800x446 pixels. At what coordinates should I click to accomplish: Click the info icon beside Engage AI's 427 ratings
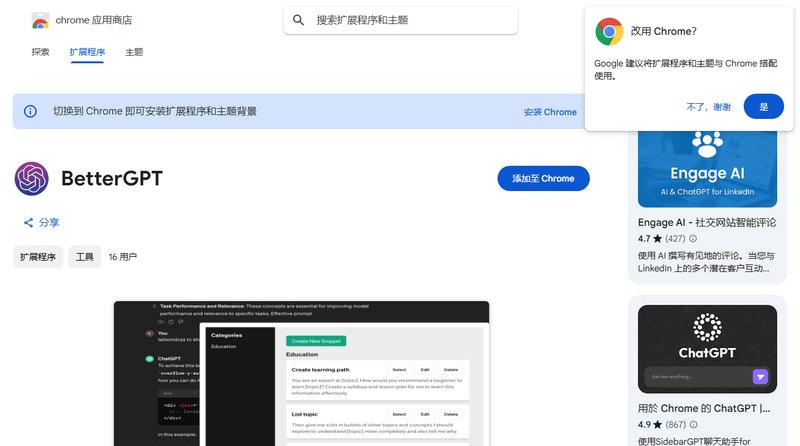693,239
